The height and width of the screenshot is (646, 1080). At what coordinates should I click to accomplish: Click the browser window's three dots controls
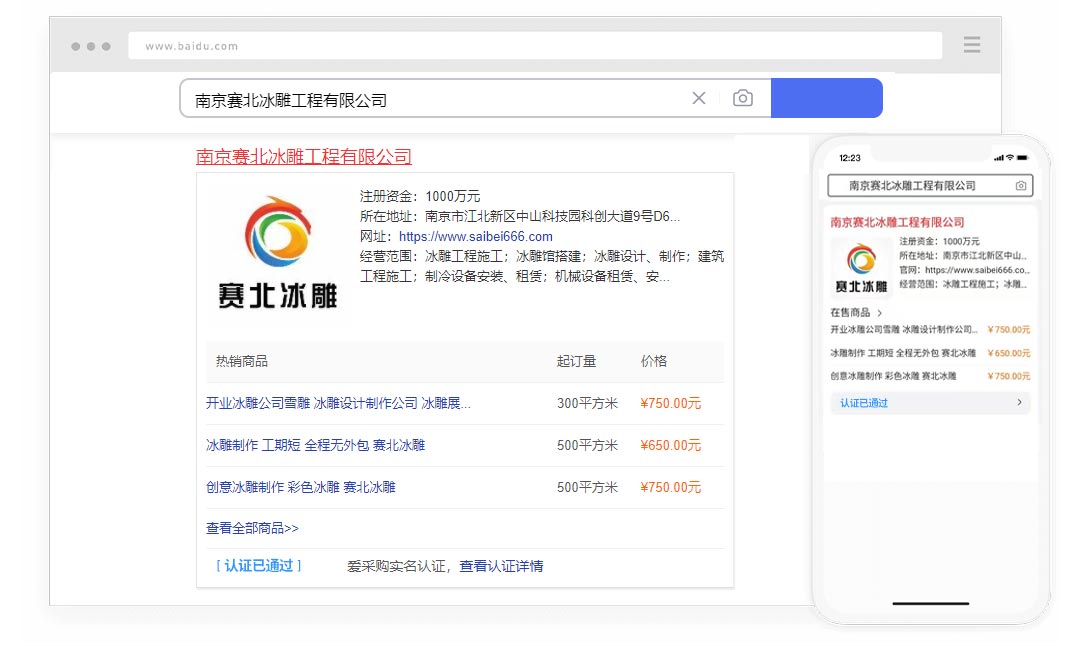point(91,46)
